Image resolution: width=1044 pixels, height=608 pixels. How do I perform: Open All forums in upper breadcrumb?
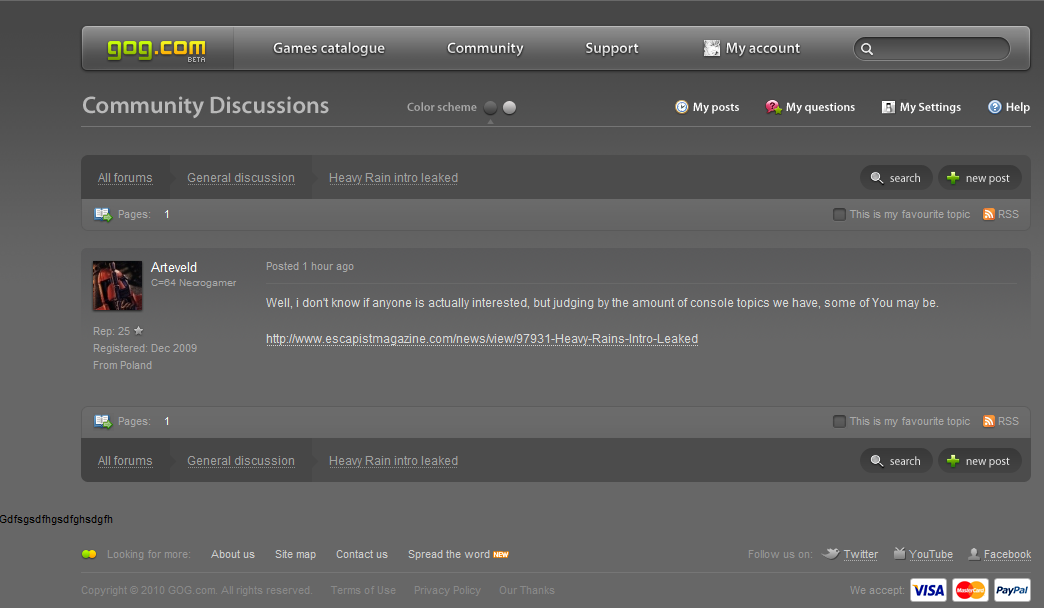click(125, 178)
